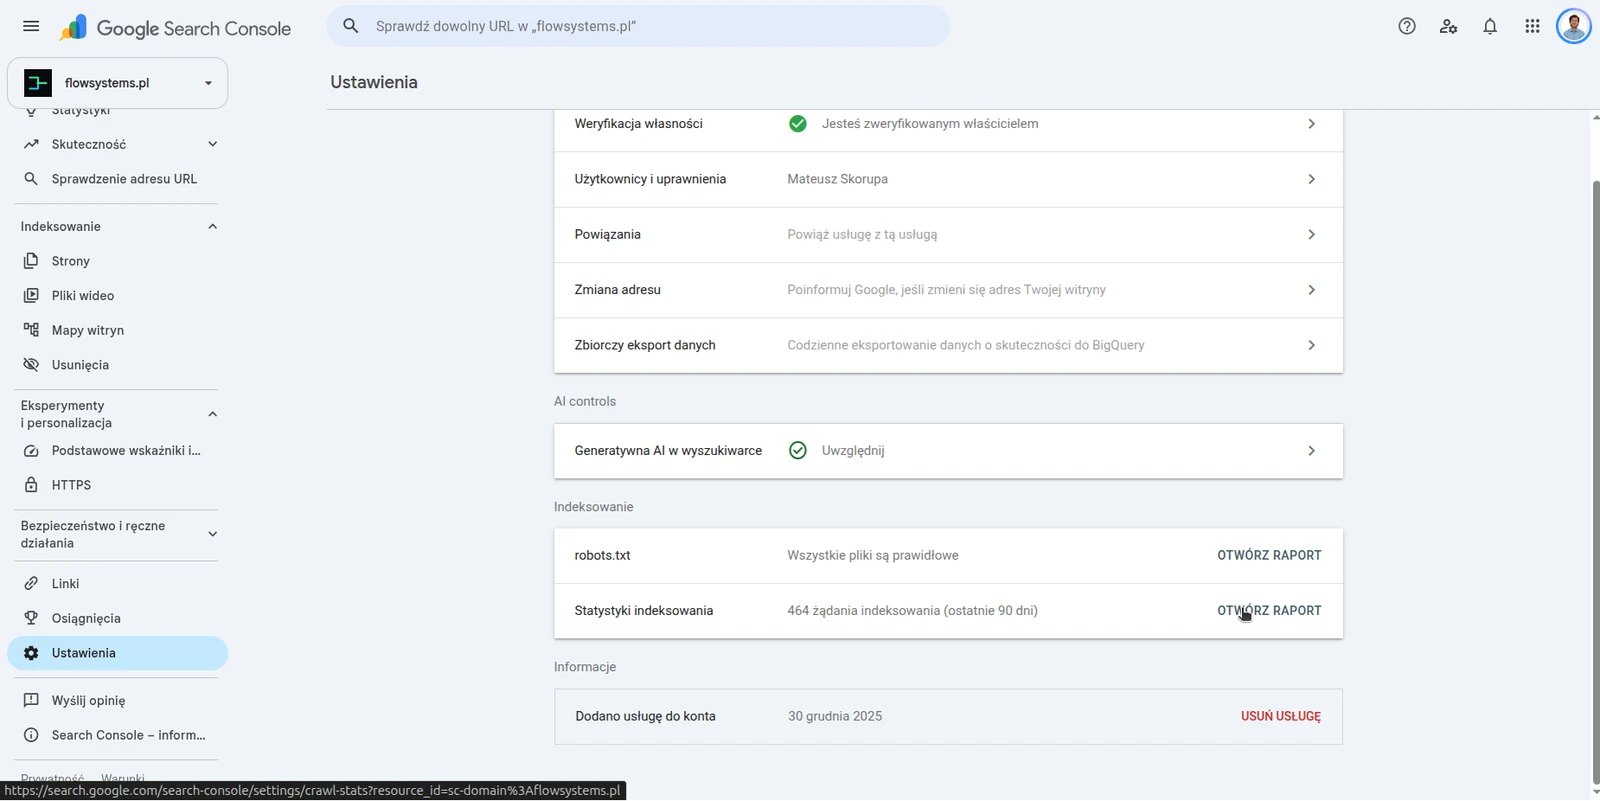This screenshot has height=801, width=1600.
Task: Click USUŃ USŁUGĘ button
Action: pos(1281,717)
